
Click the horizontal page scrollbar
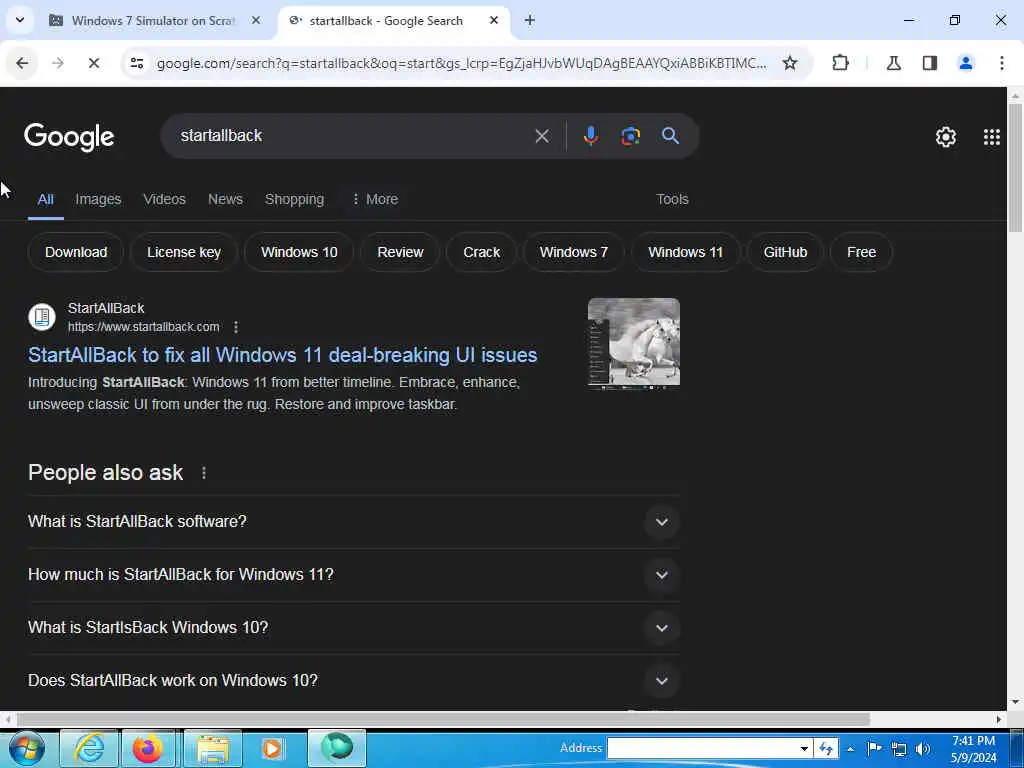[444, 719]
